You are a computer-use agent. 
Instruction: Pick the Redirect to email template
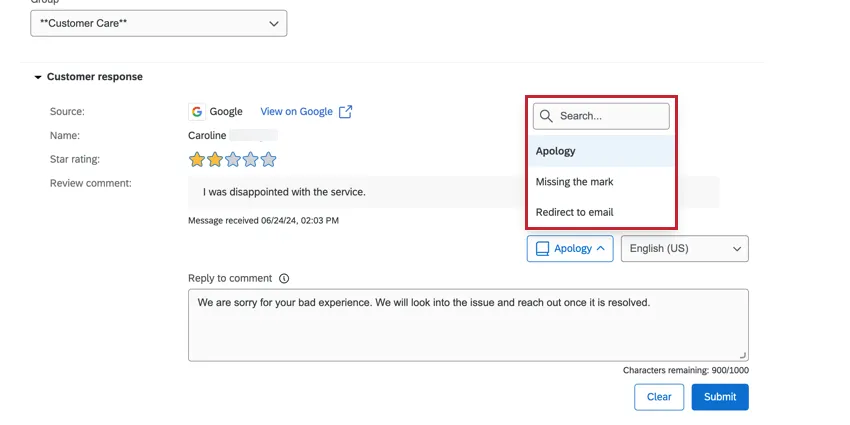click(x=574, y=212)
